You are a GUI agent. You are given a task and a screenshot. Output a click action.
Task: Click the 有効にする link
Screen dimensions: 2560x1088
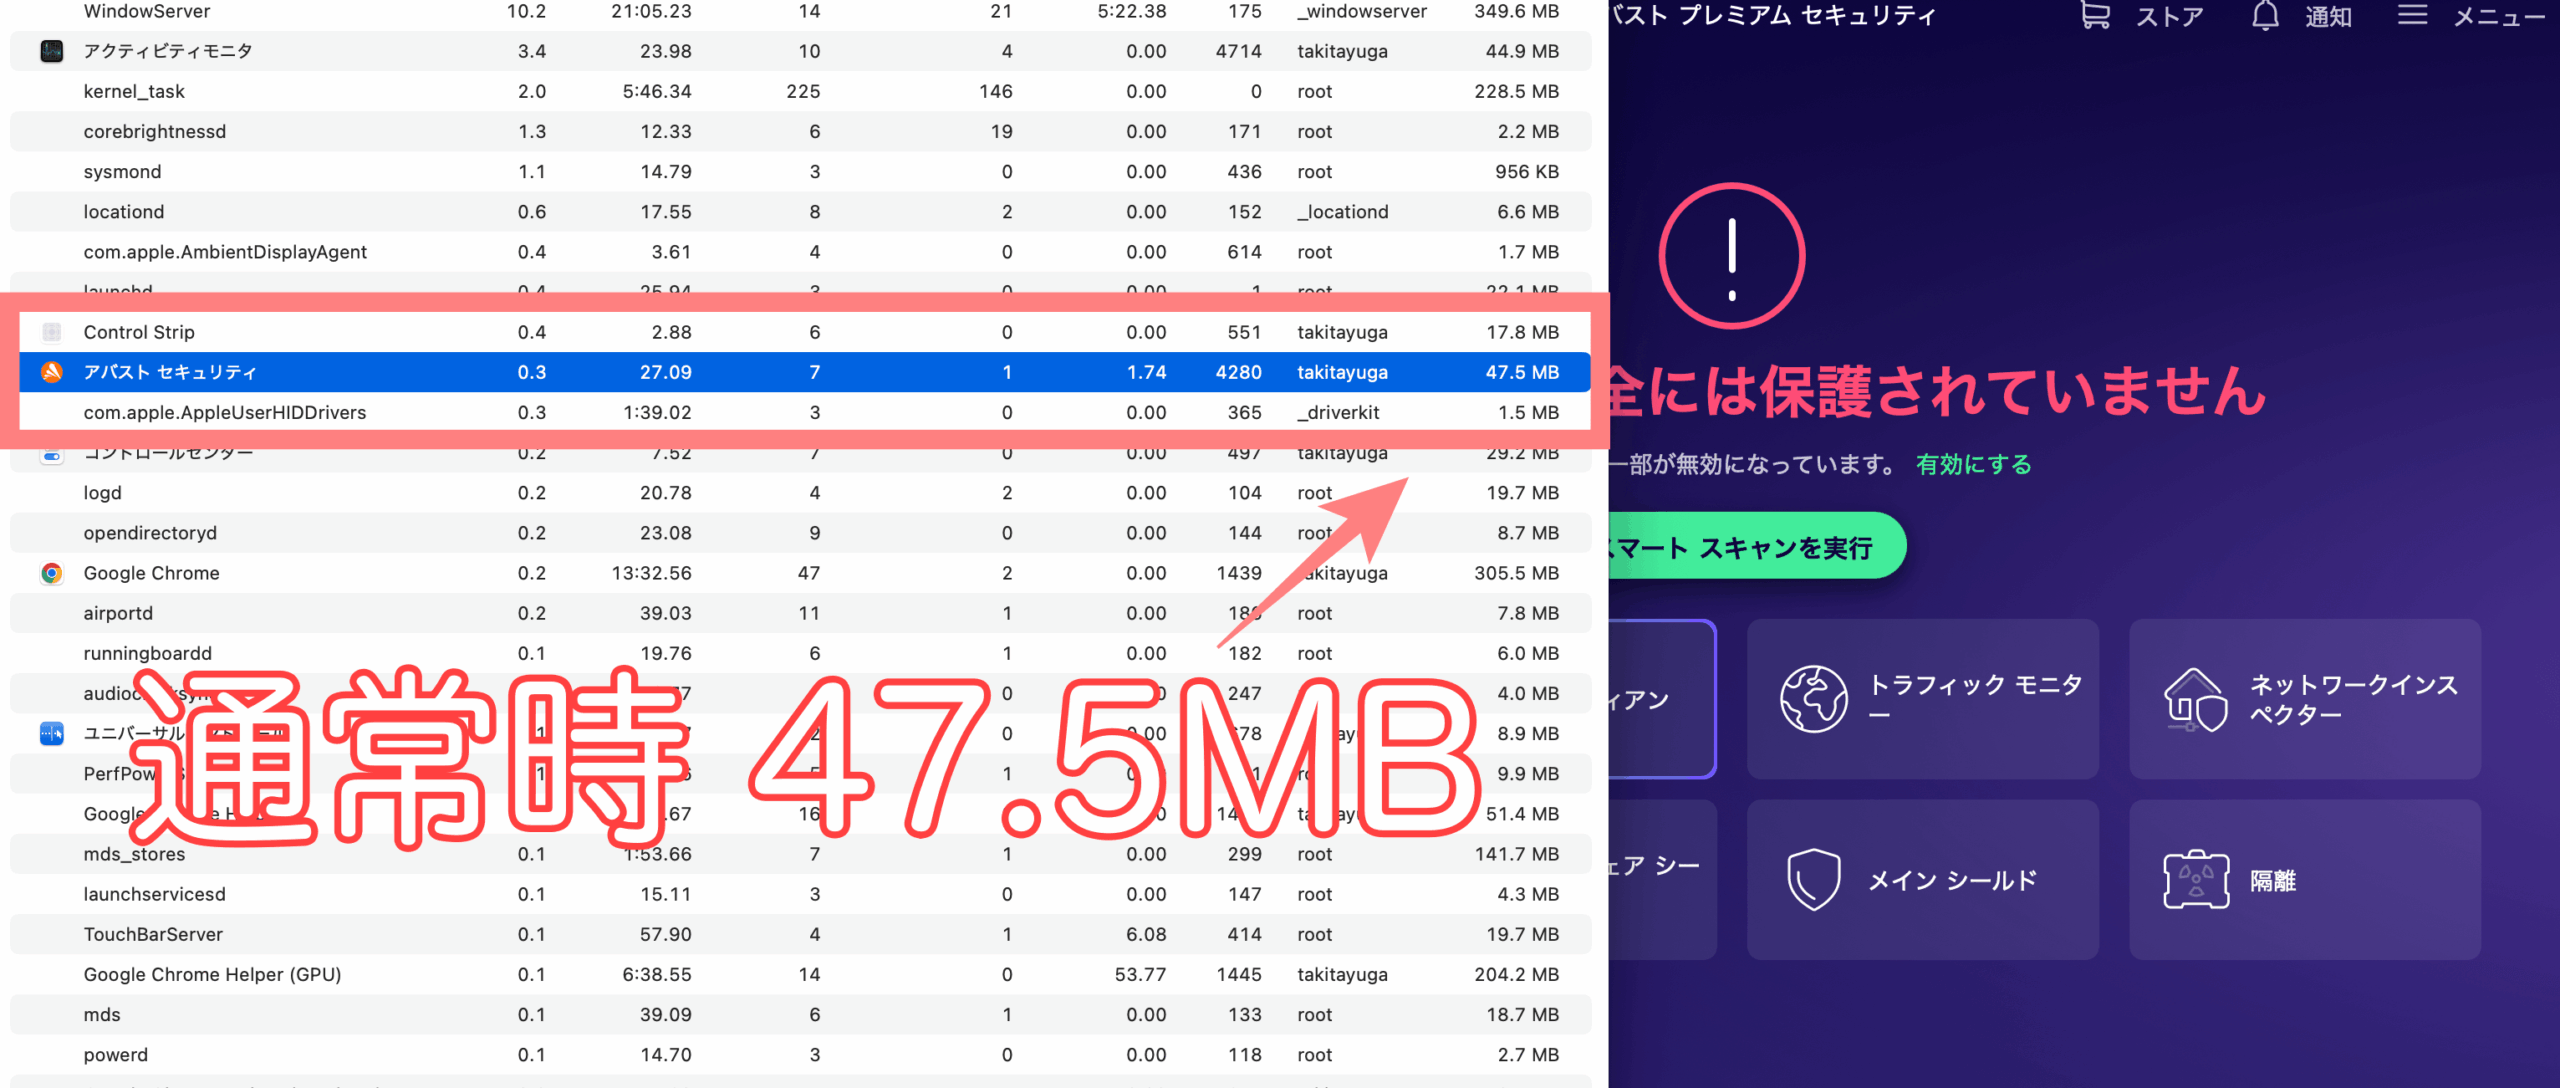(1974, 464)
